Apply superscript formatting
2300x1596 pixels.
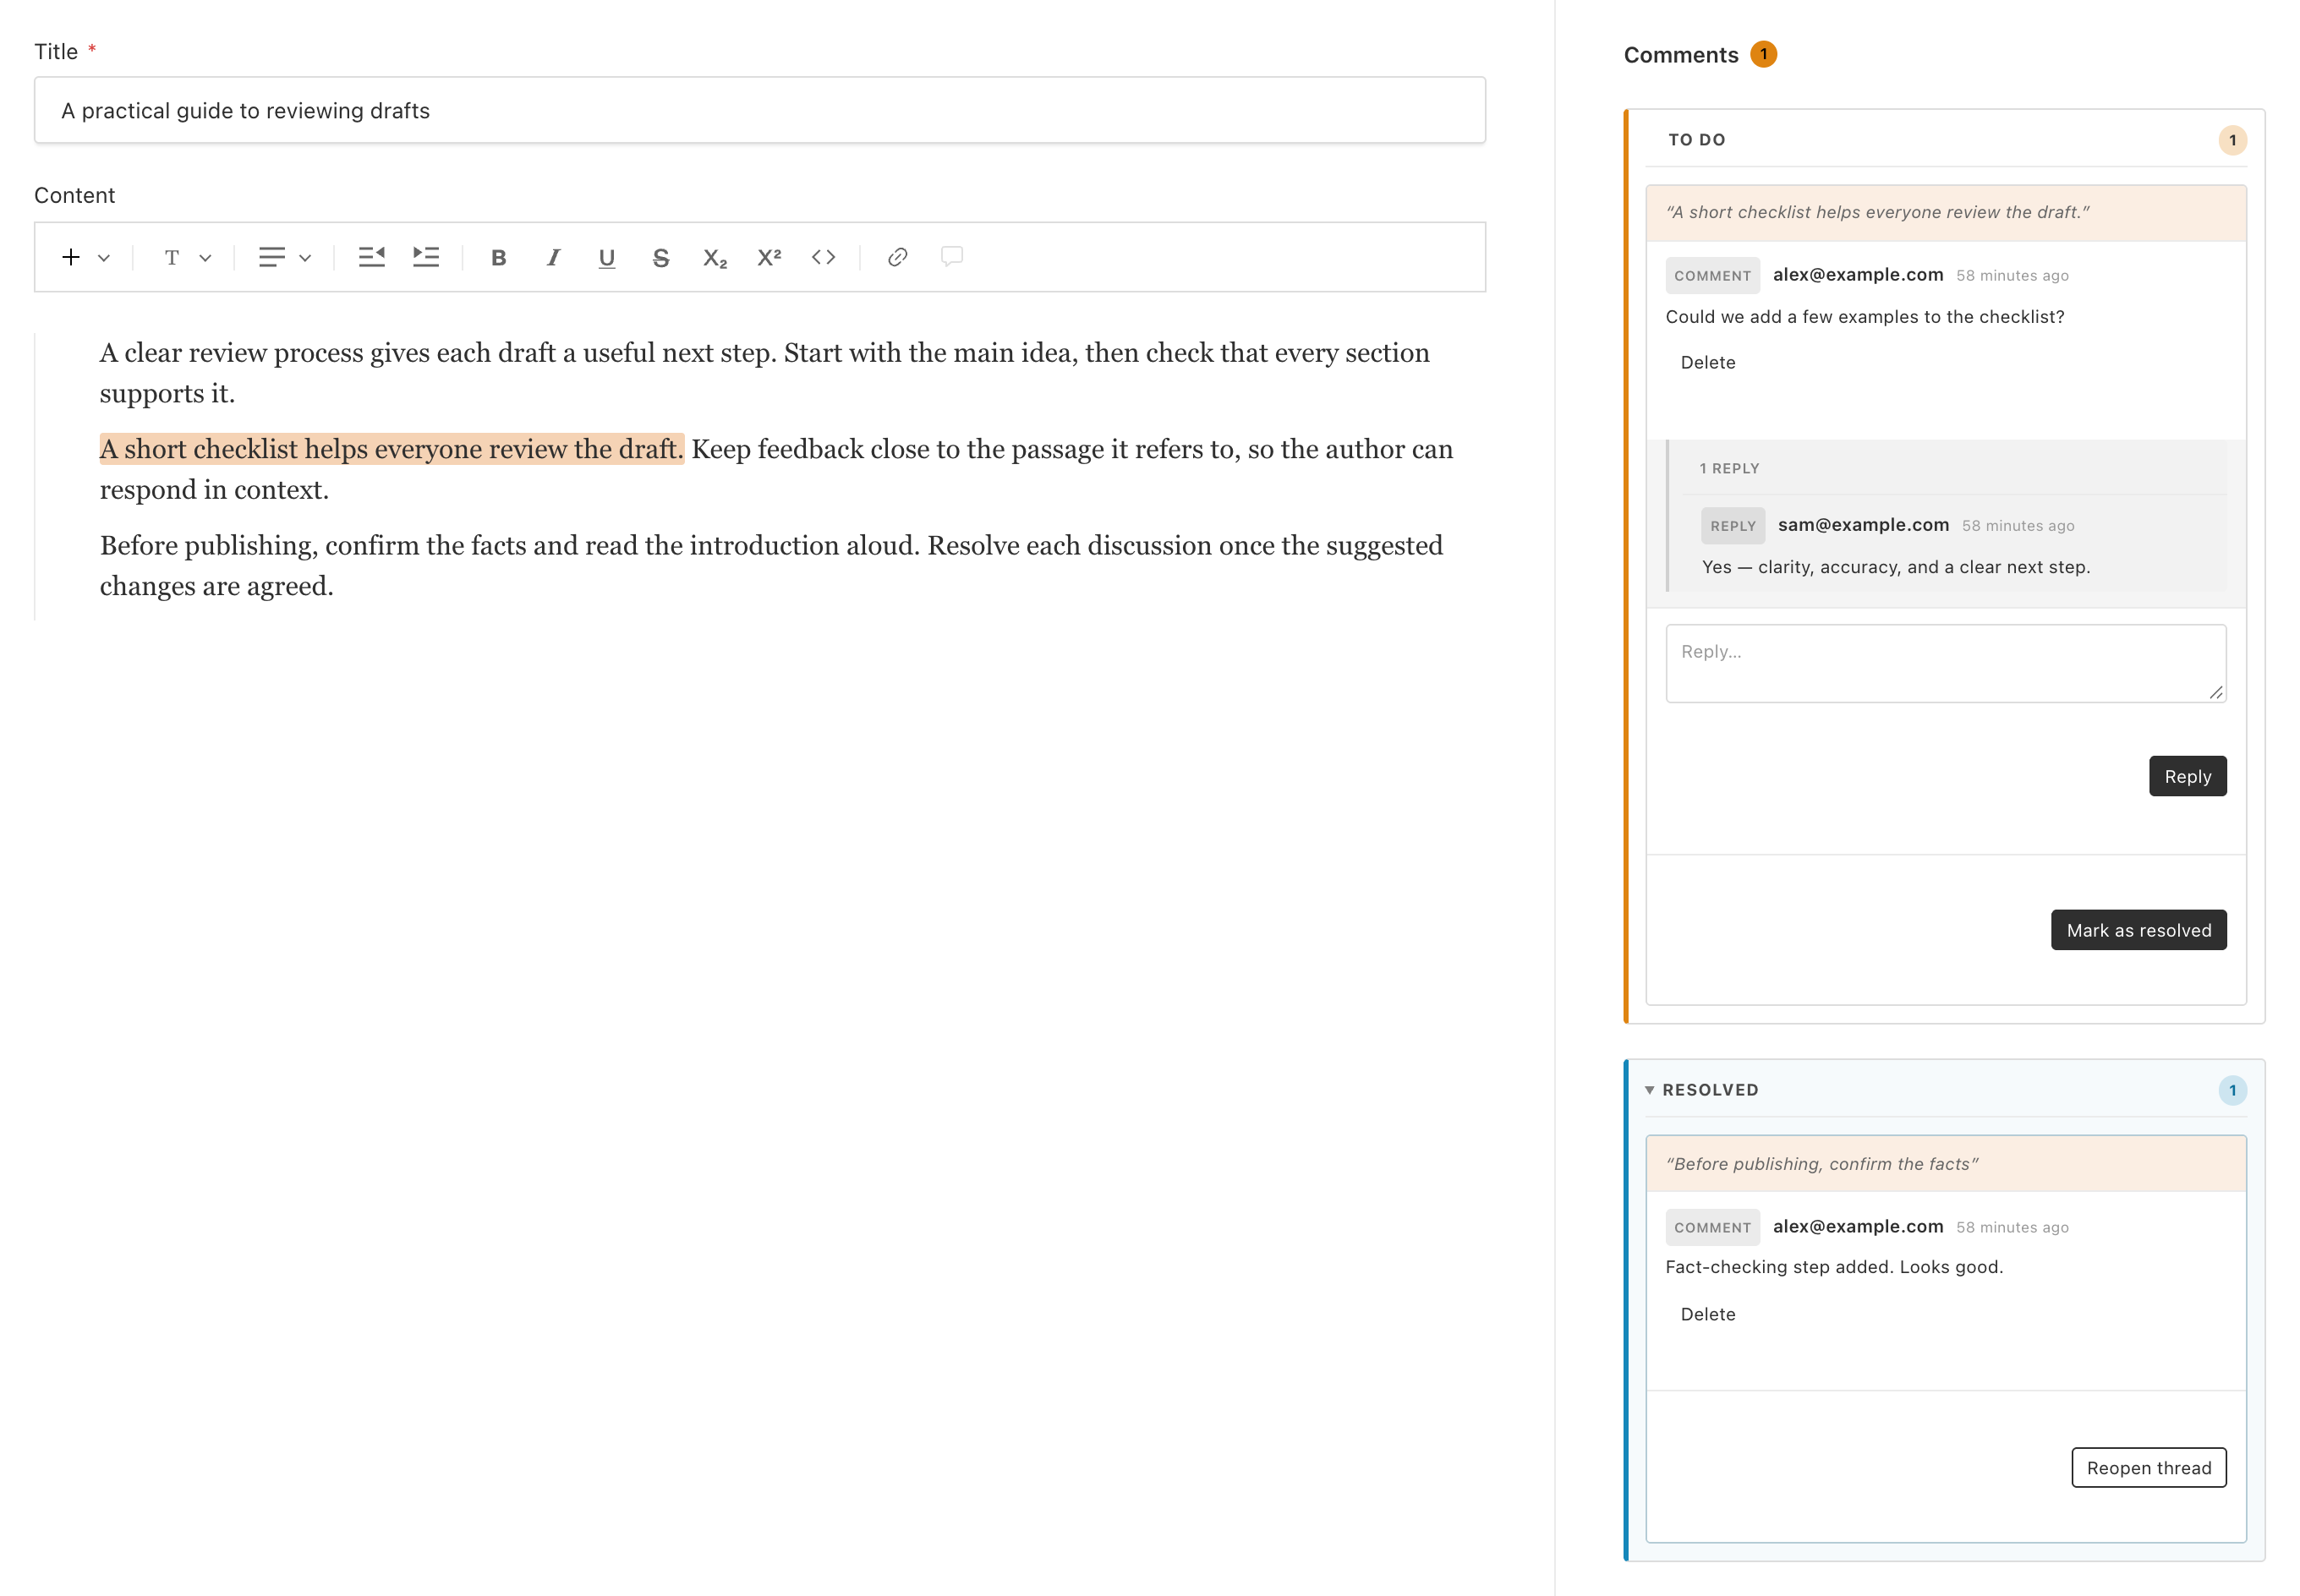tap(768, 258)
